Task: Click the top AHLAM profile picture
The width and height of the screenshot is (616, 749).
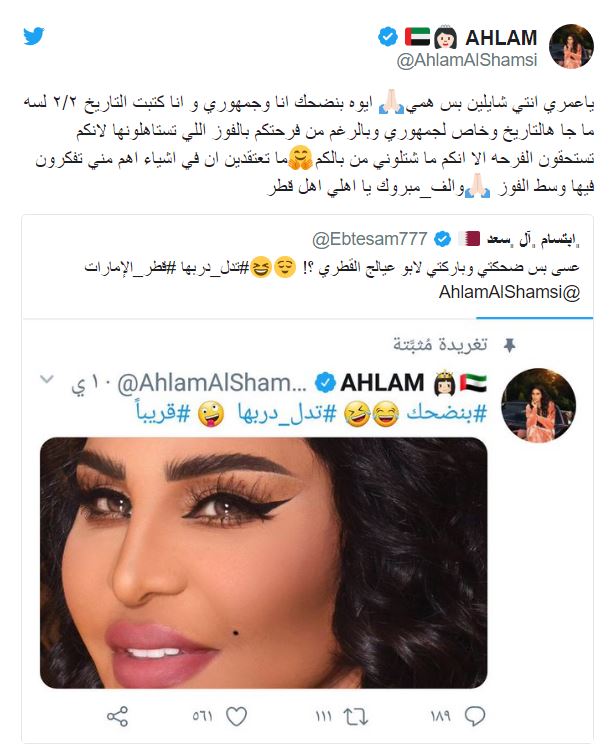Action: pos(571,46)
